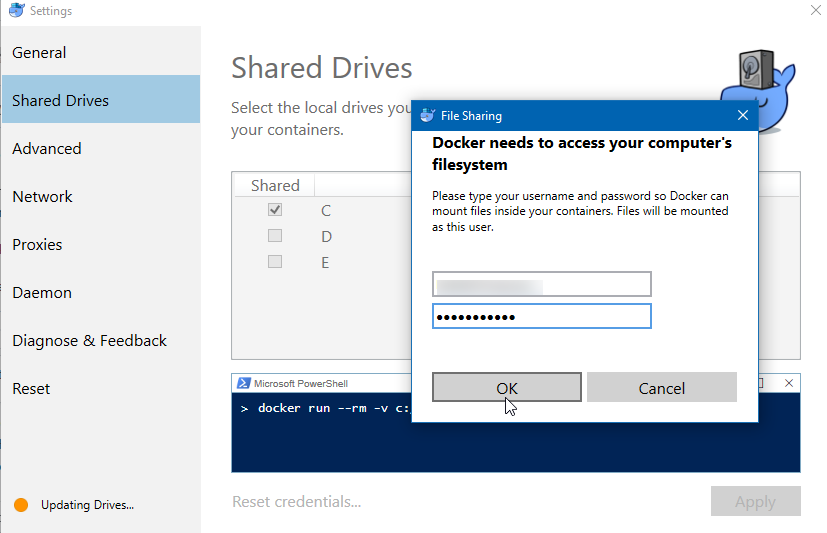Focus the username input field
827x533 pixels.
(x=542, y=284)
